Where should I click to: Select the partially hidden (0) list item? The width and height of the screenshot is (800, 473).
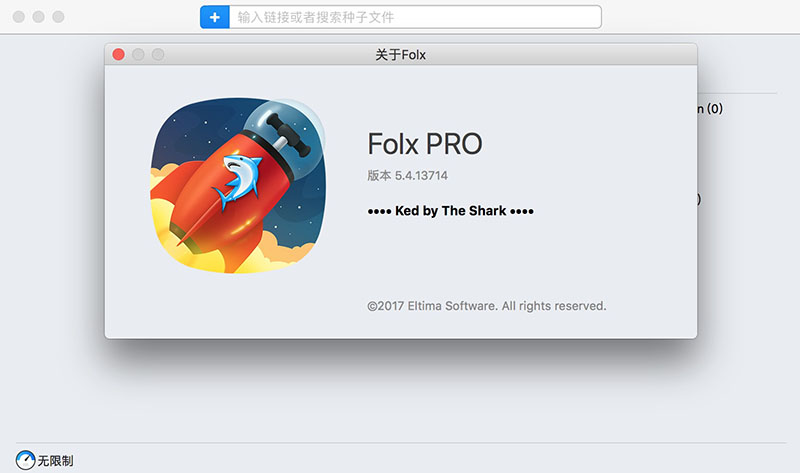(x=711, y=108)
